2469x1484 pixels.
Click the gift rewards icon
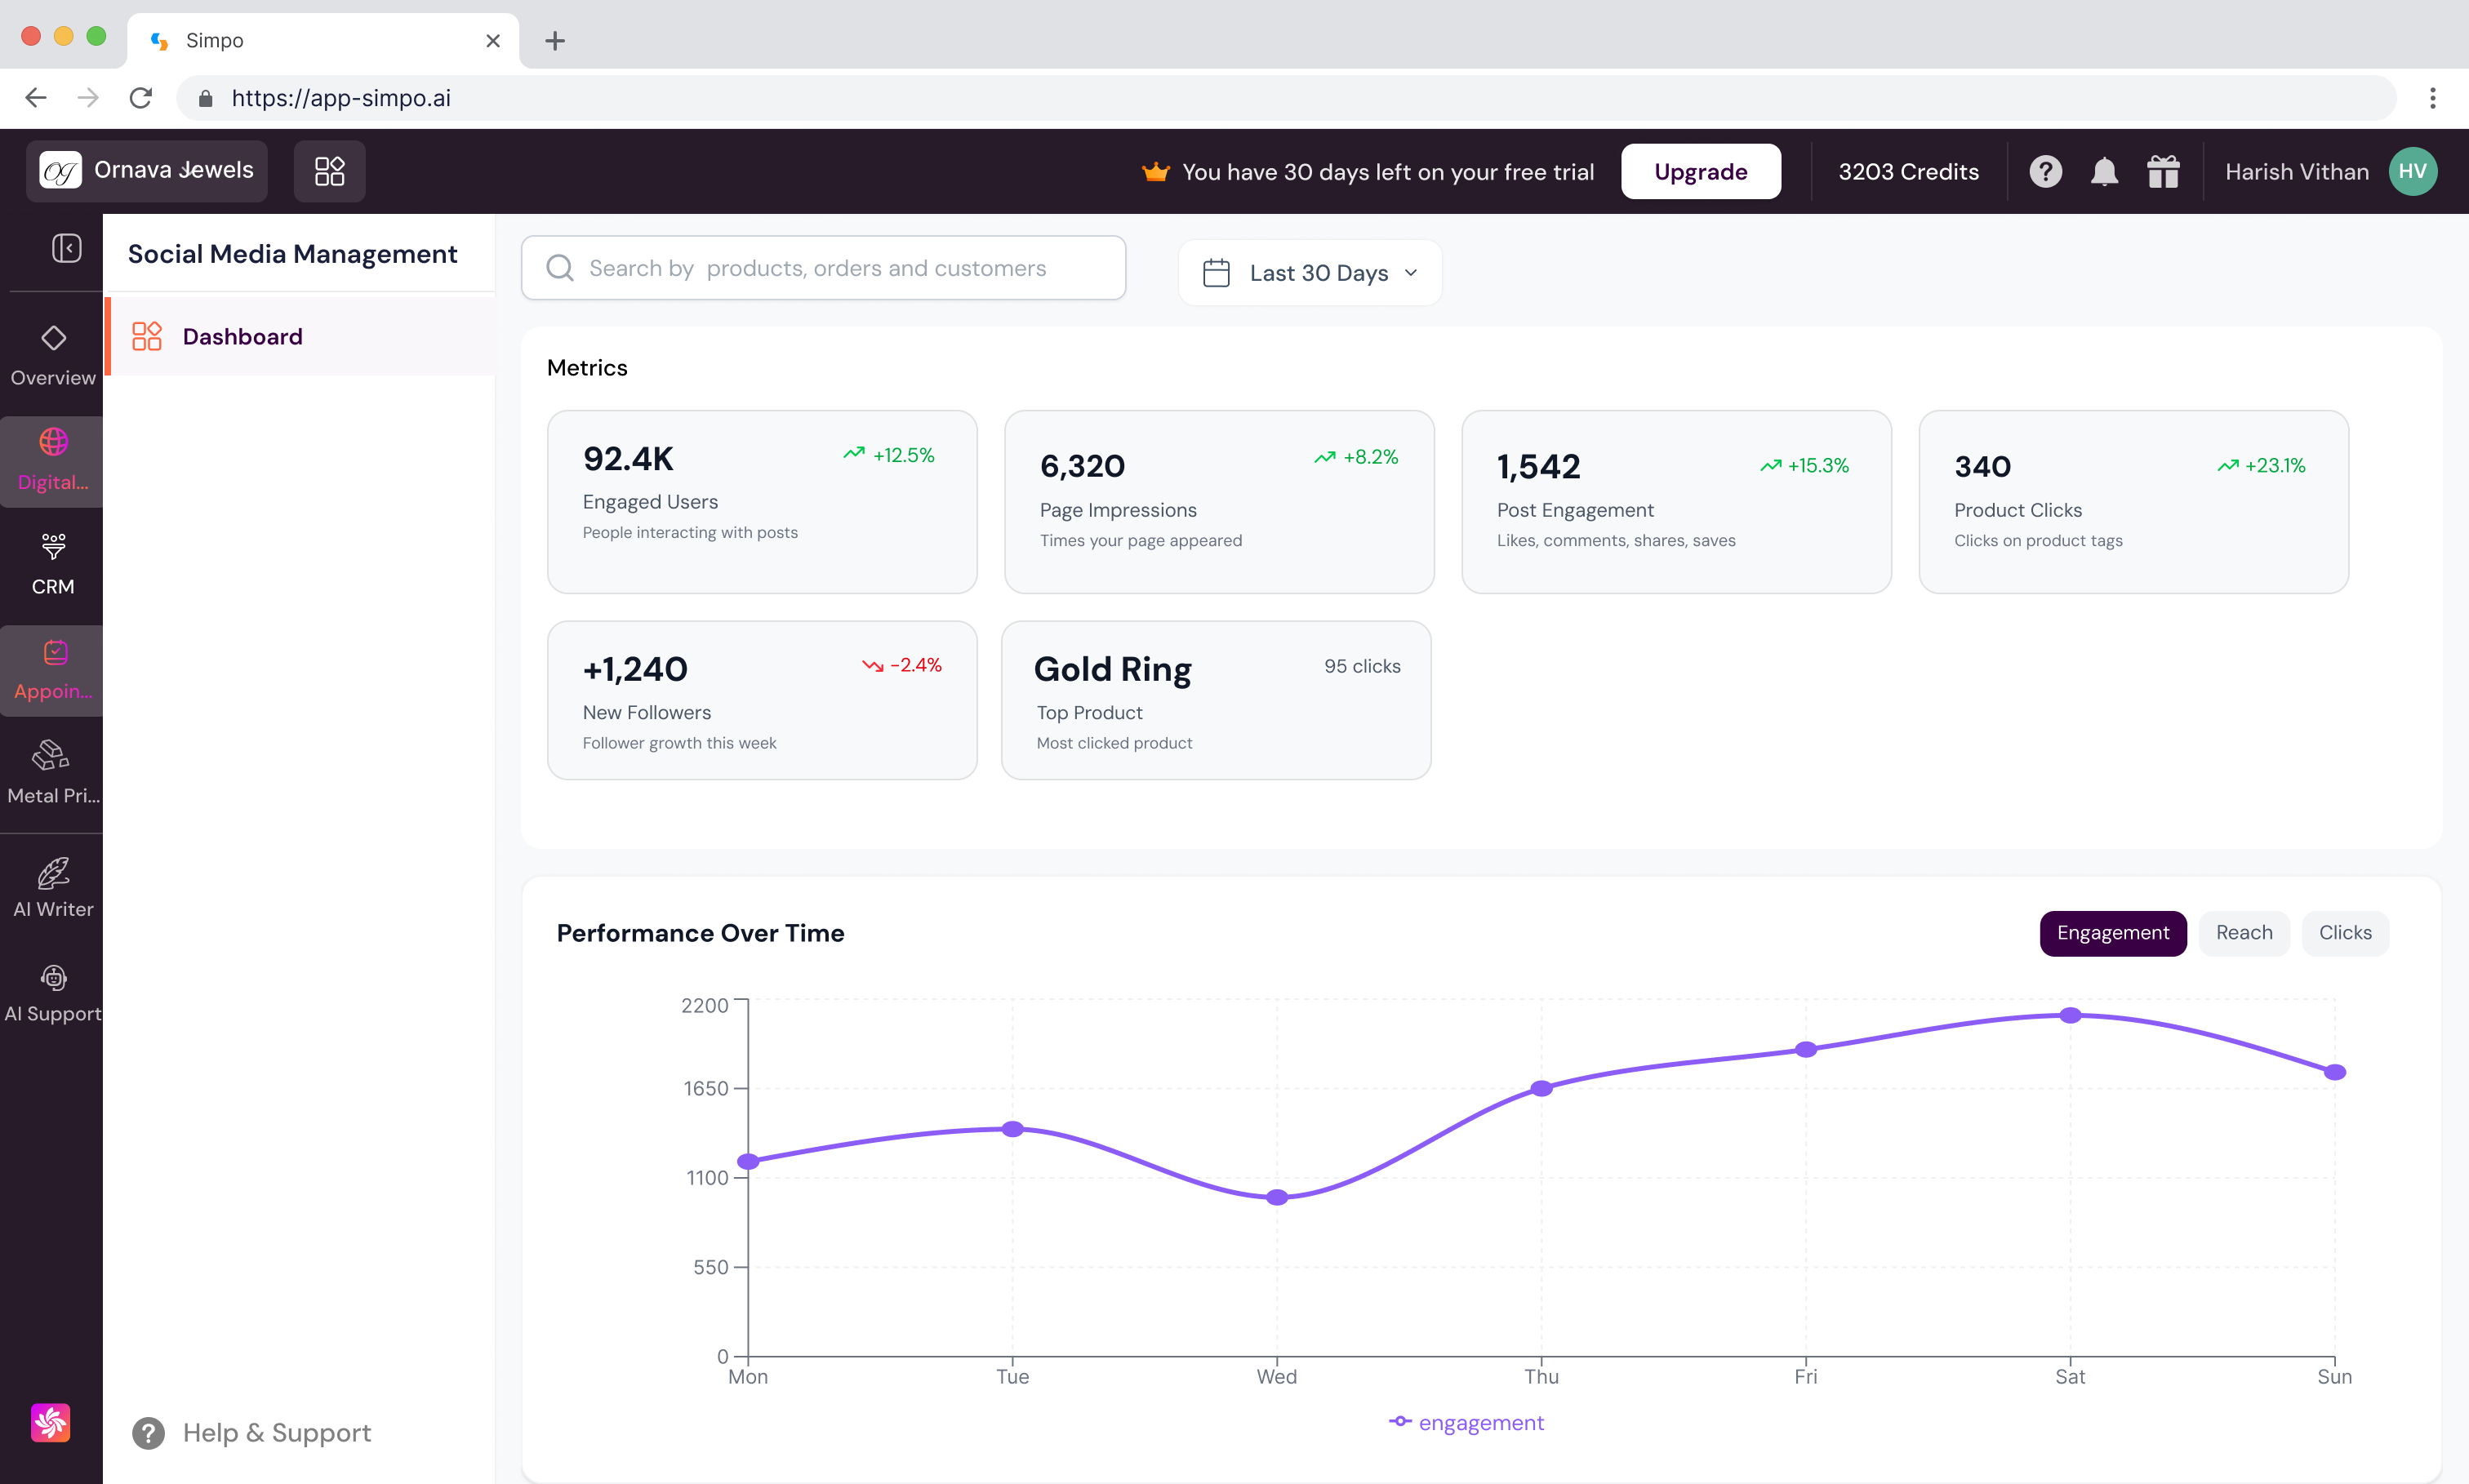point(2163,172)
